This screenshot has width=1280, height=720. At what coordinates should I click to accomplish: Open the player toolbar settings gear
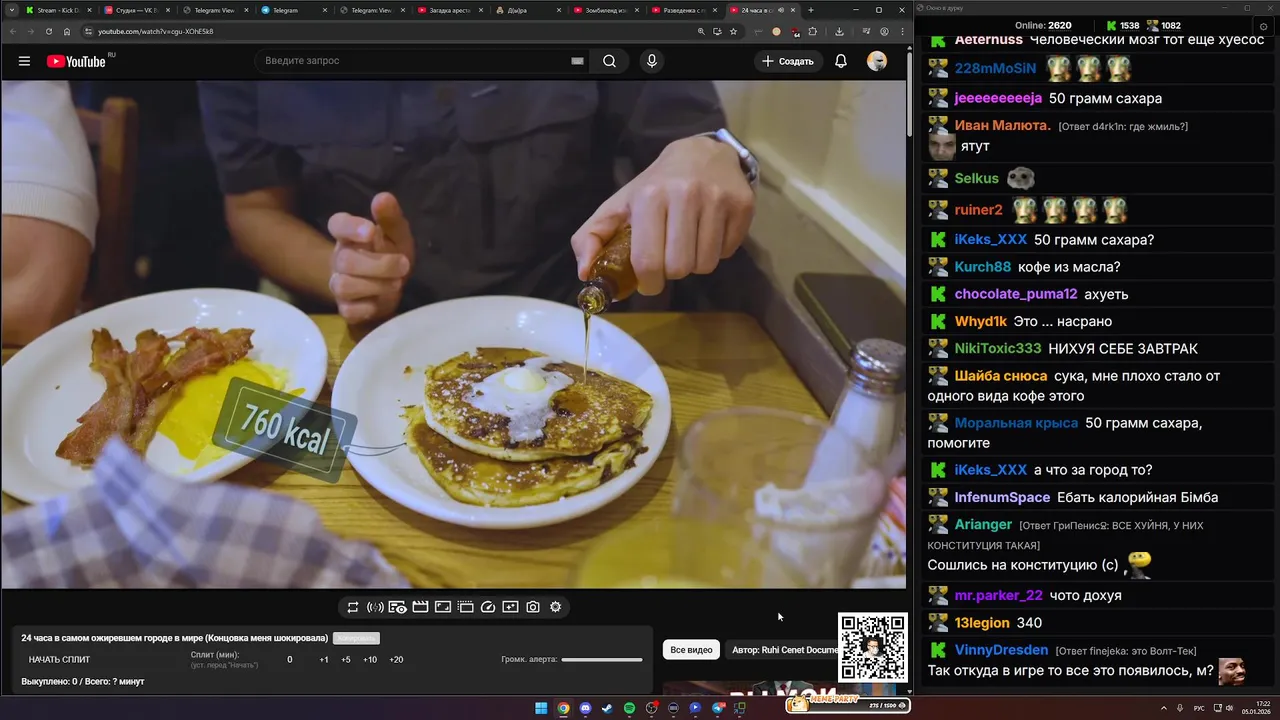coord(556,607)
